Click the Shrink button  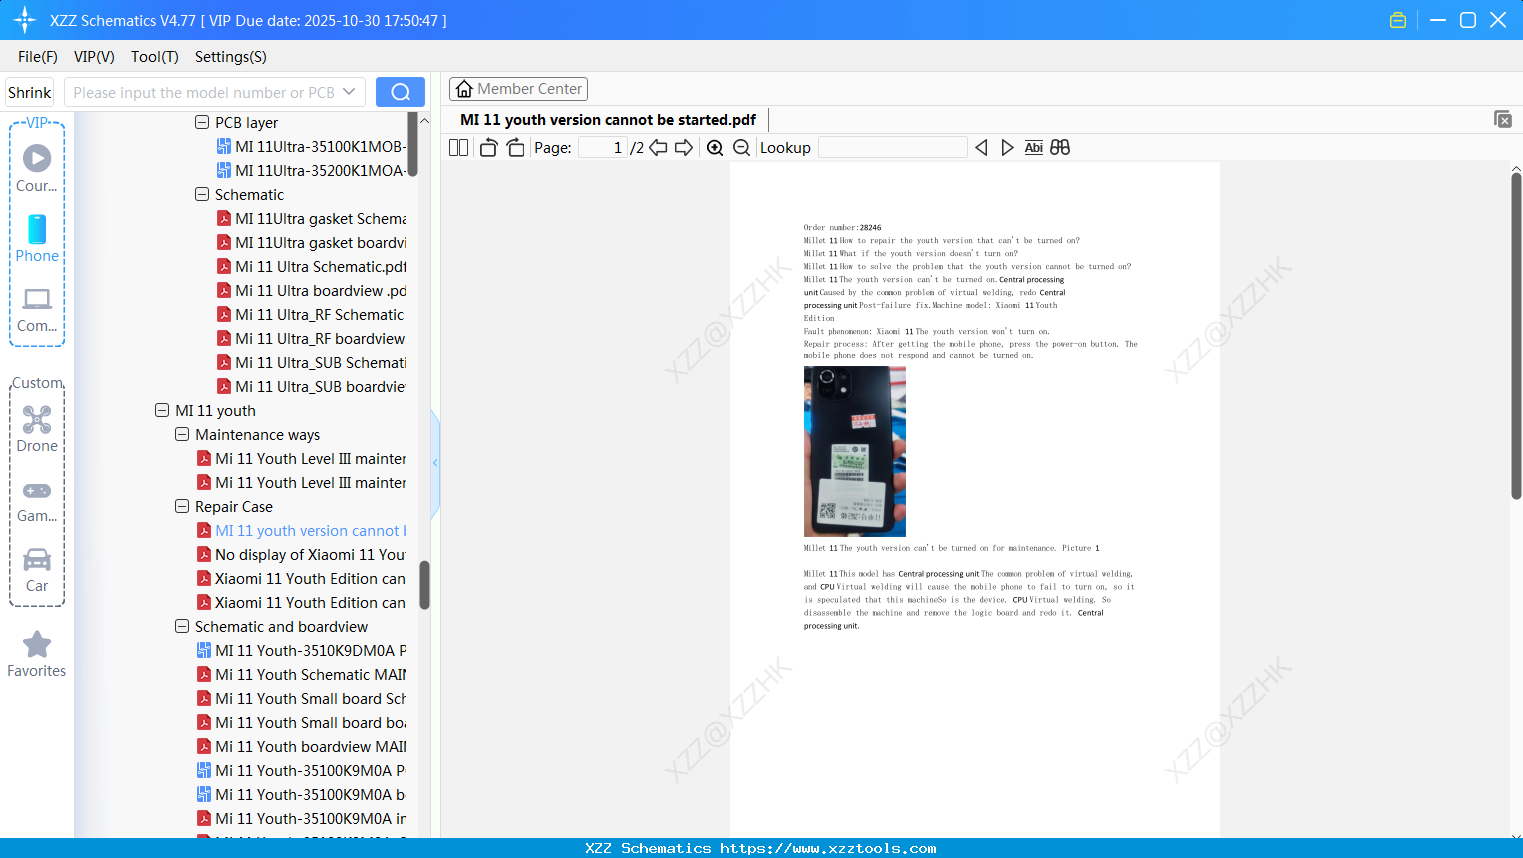pyautogui.click(x=29, y=92)
